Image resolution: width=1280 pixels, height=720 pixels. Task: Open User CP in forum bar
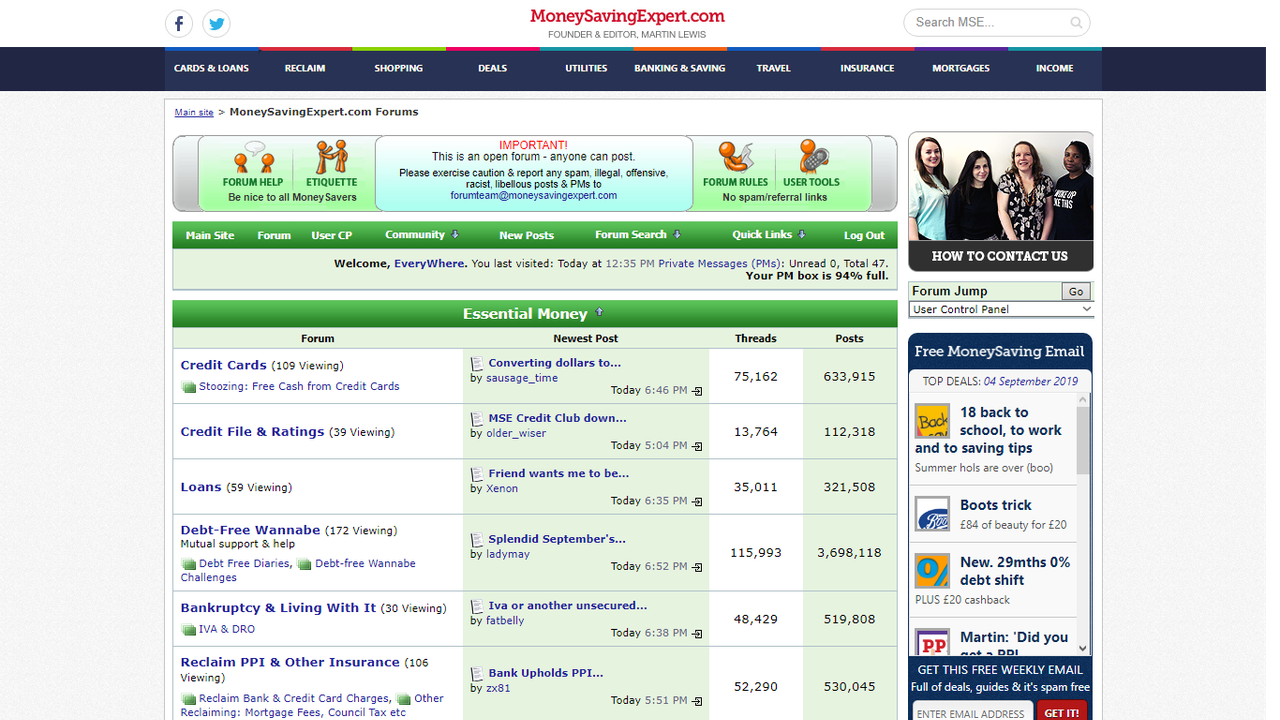point(331,236)
